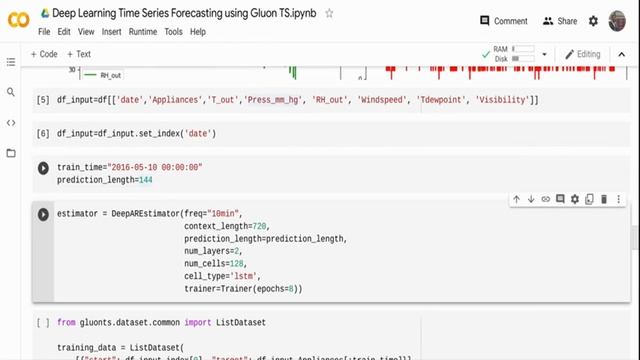Open the Colab home logo
This screenshot has width=640, height=360.
click(18, 20)
